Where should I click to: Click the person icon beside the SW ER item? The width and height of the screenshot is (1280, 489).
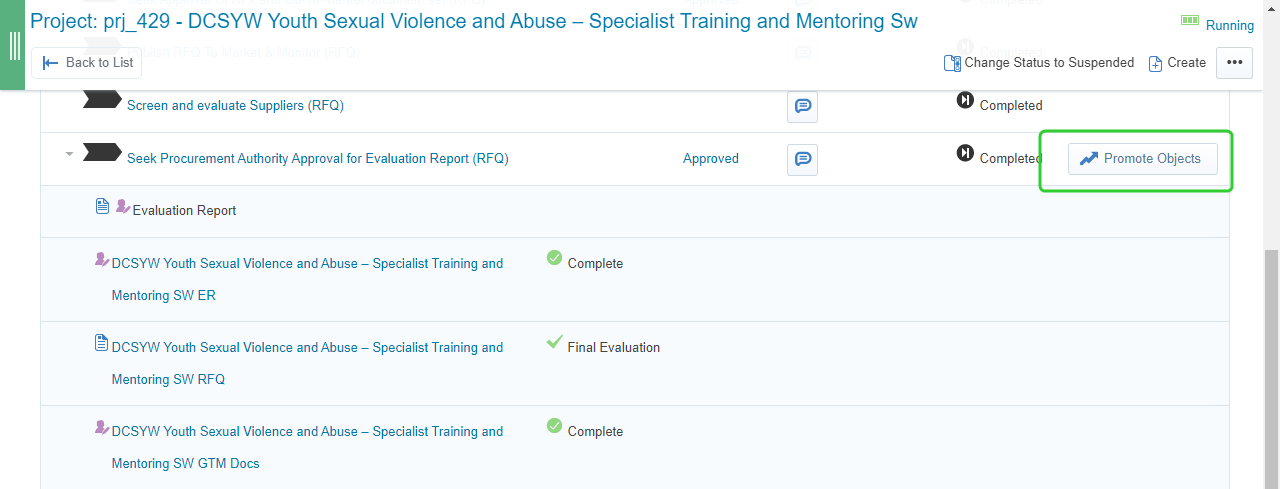click(101, 259)
